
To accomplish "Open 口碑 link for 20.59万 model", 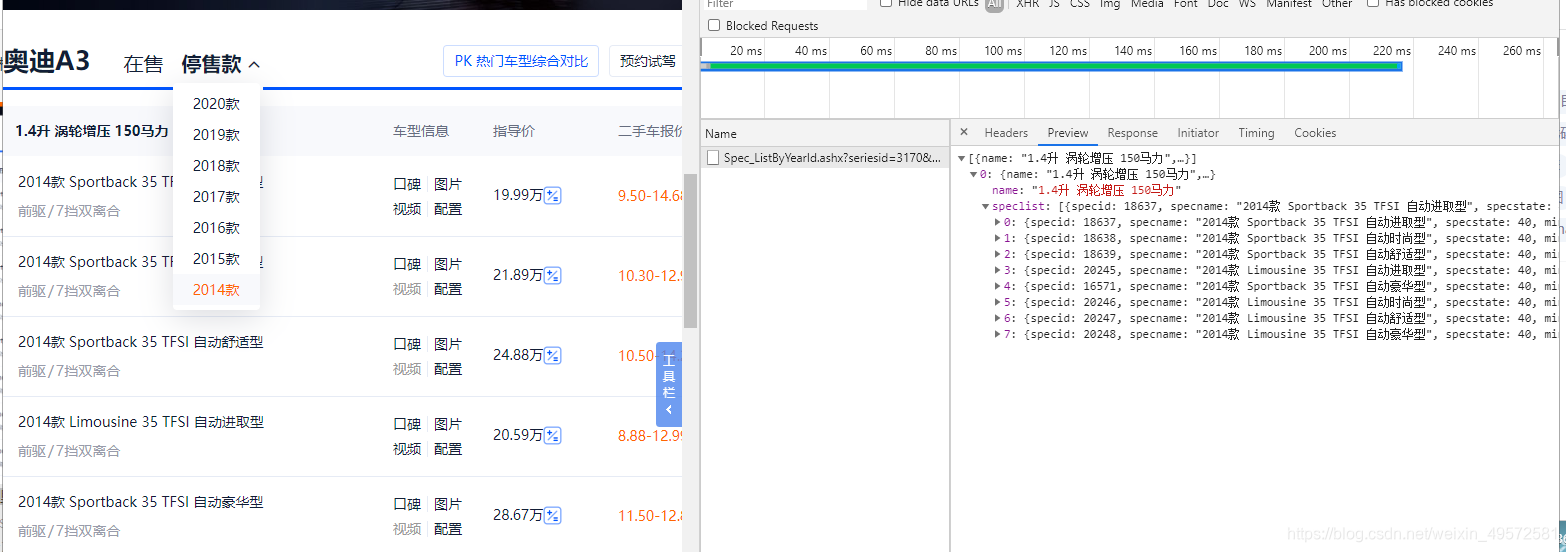I will tap(407, 424).
